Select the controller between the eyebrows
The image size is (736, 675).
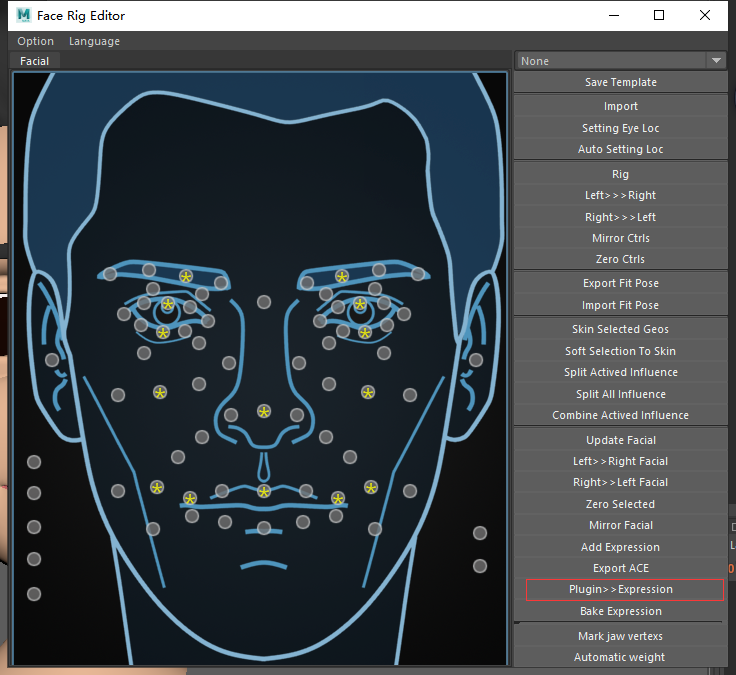pyautogui.click(x=264, y=302)
